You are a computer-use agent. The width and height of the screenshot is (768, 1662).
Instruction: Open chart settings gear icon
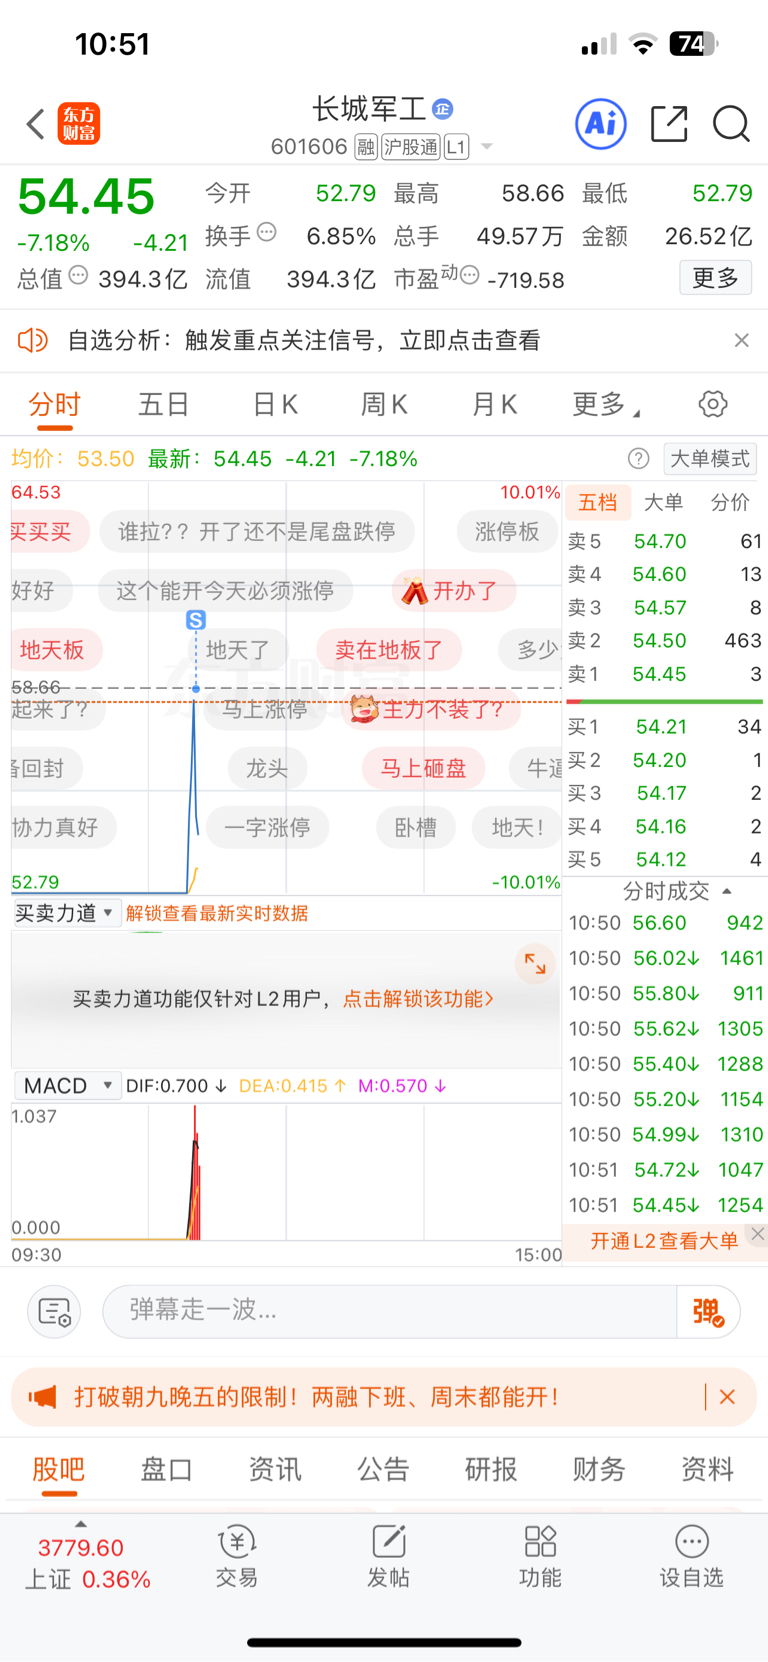point(713,404)
